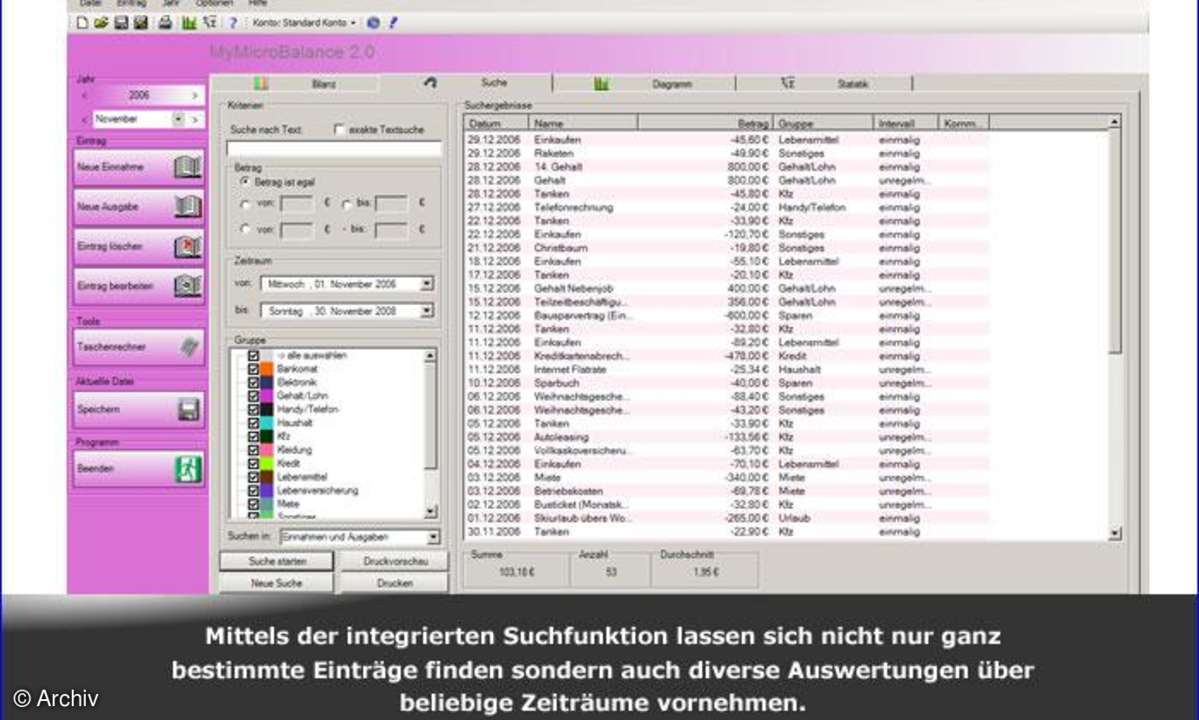The height and width of the screenshot is (720, 1199).
Task: Click the sigma statistics toolbar icon
Action: coord(210,23)
